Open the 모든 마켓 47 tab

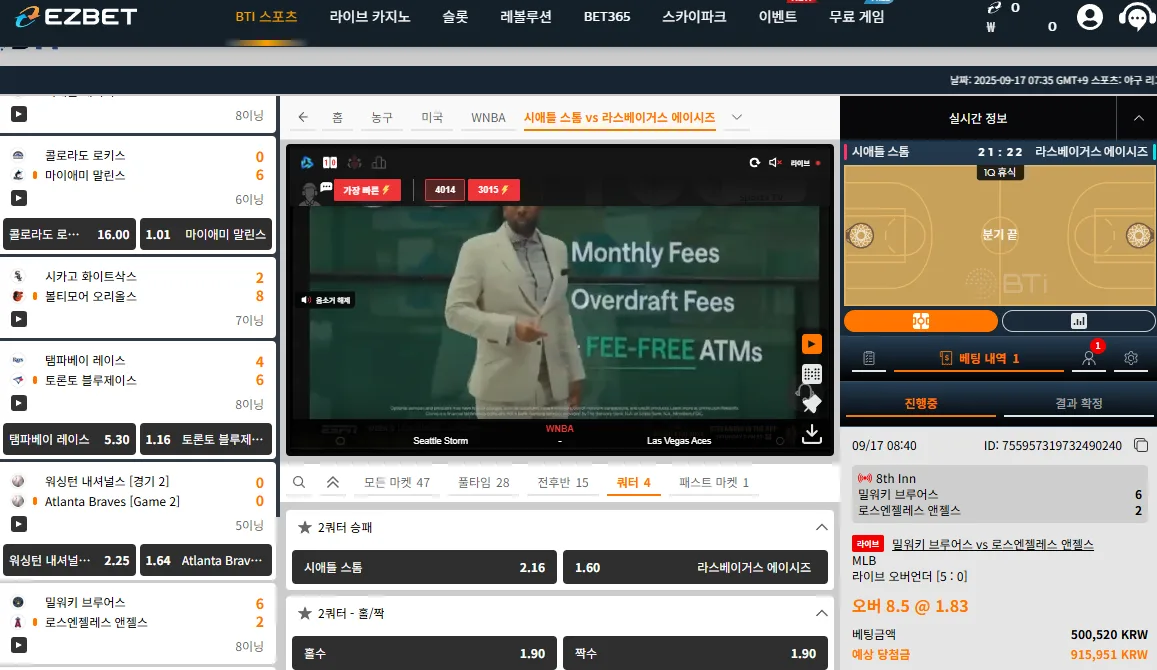coord(396,482)
